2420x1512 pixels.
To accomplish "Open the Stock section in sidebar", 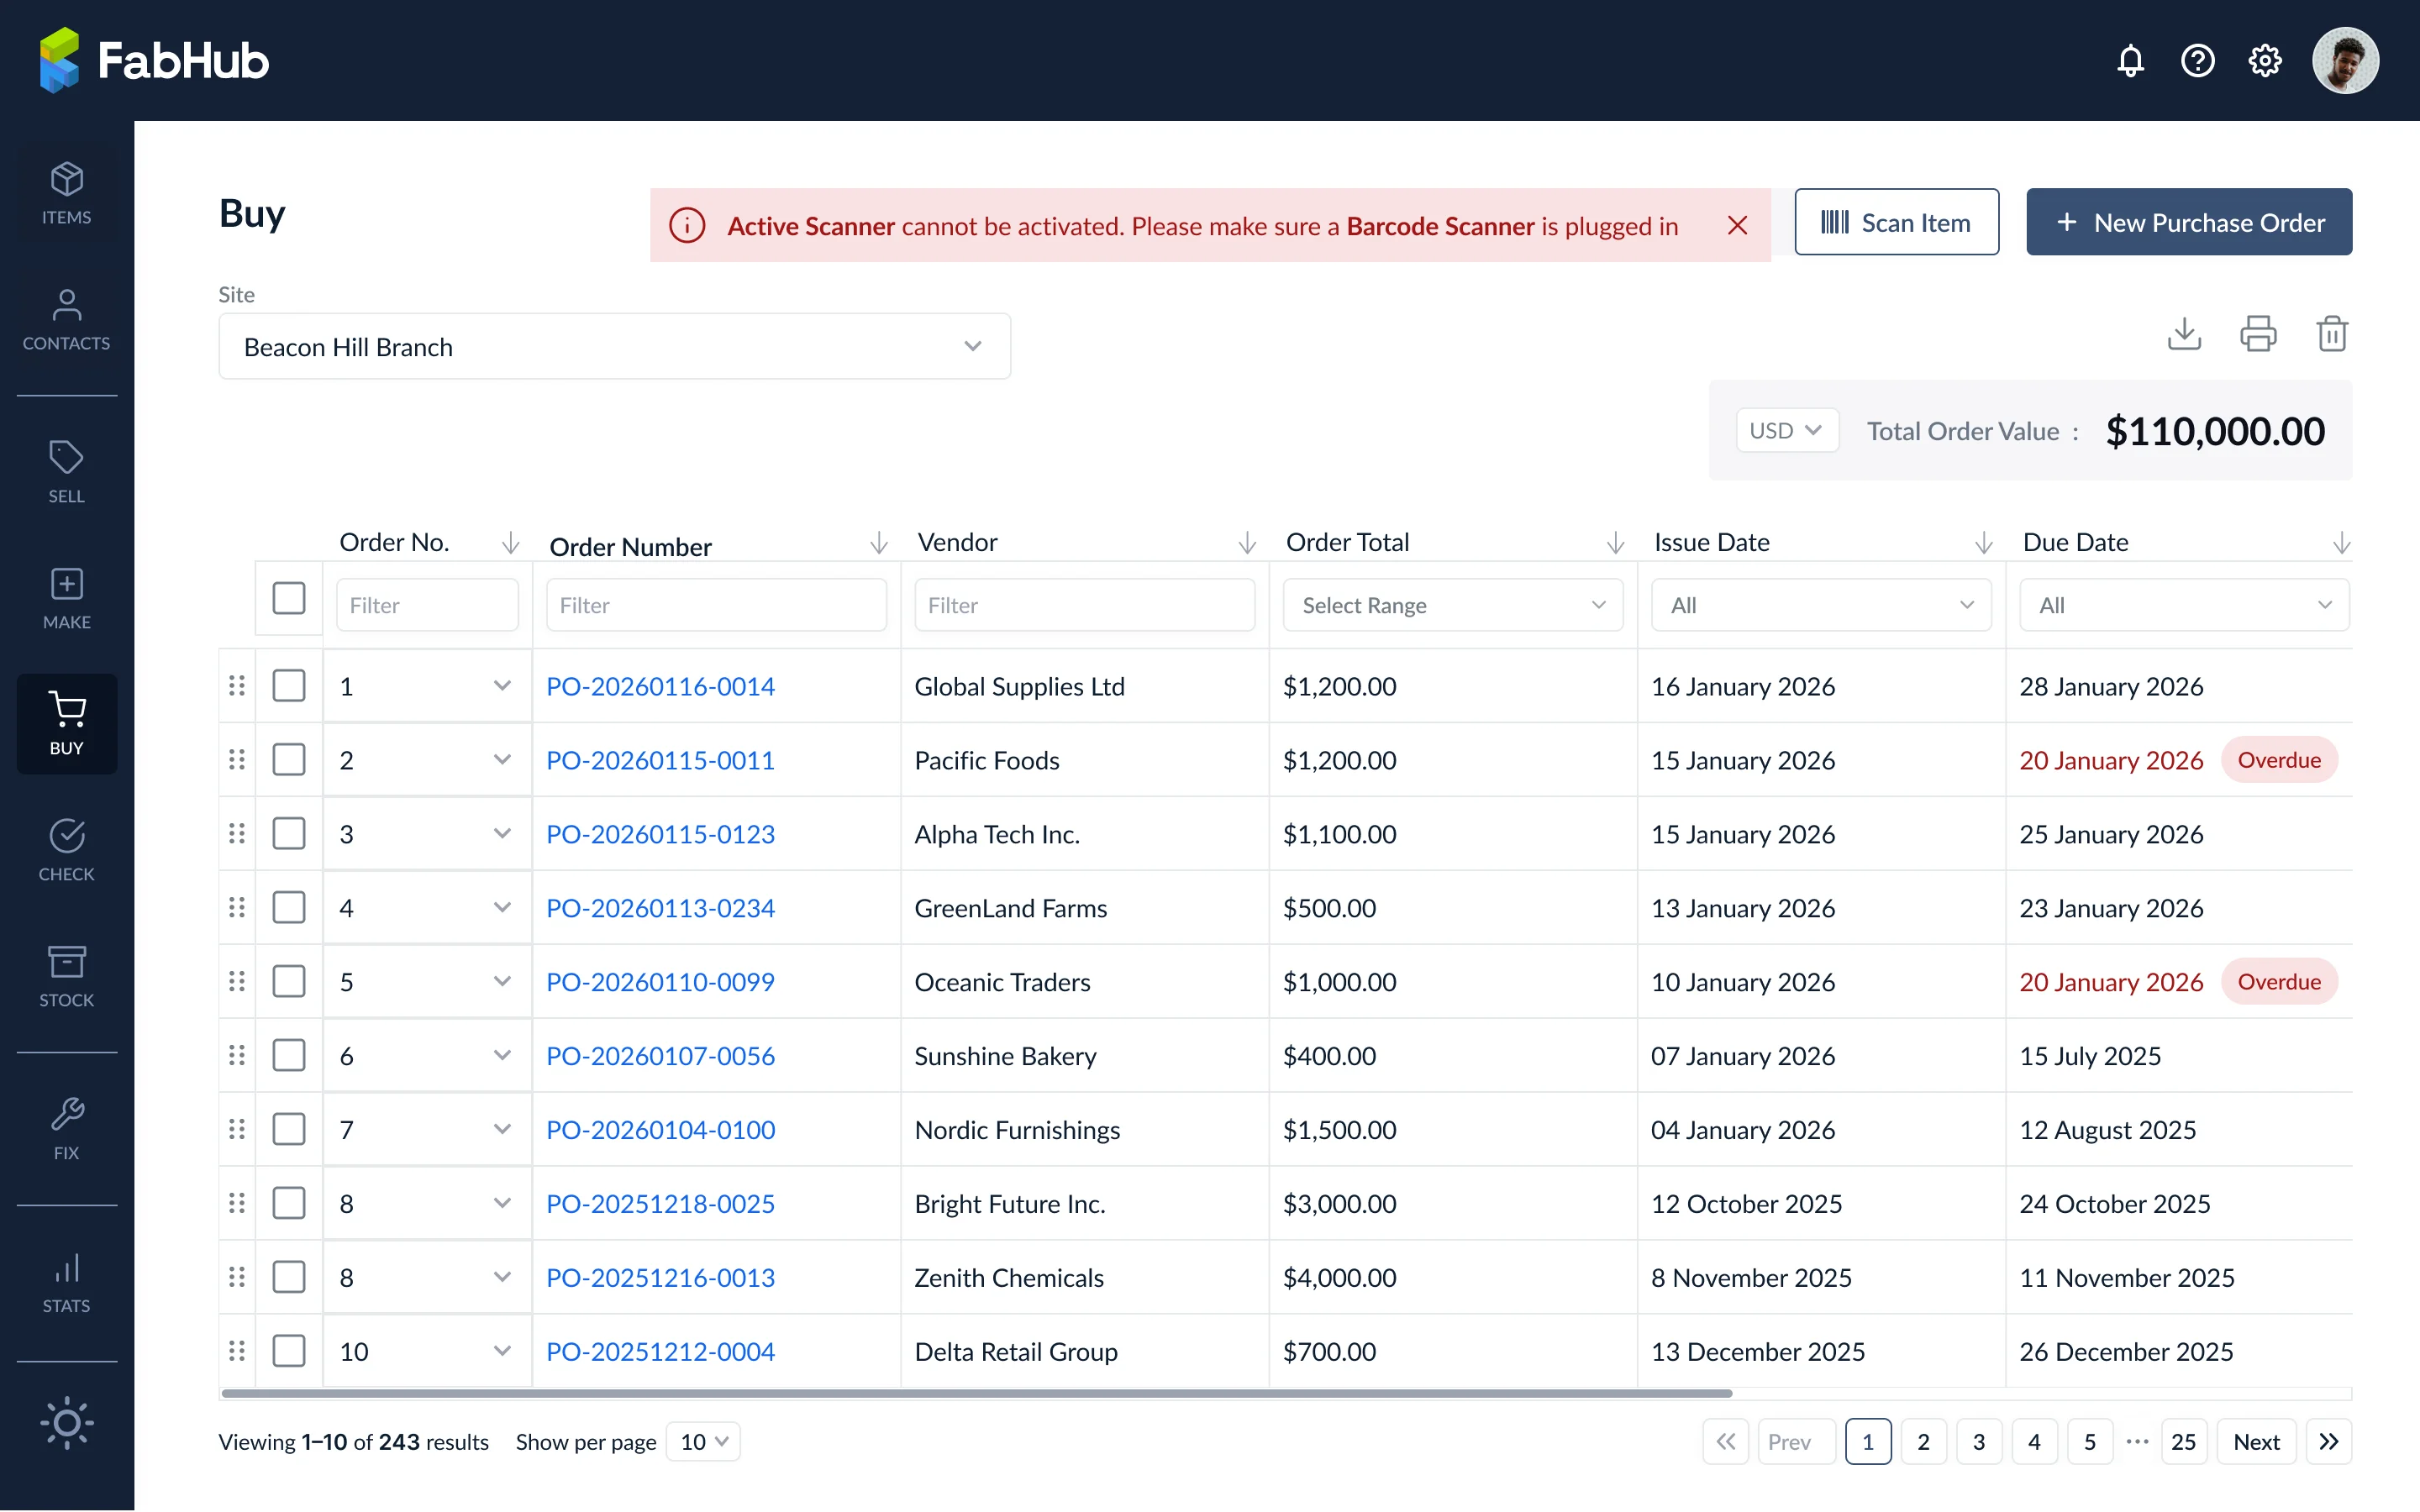I will (67, 976).
